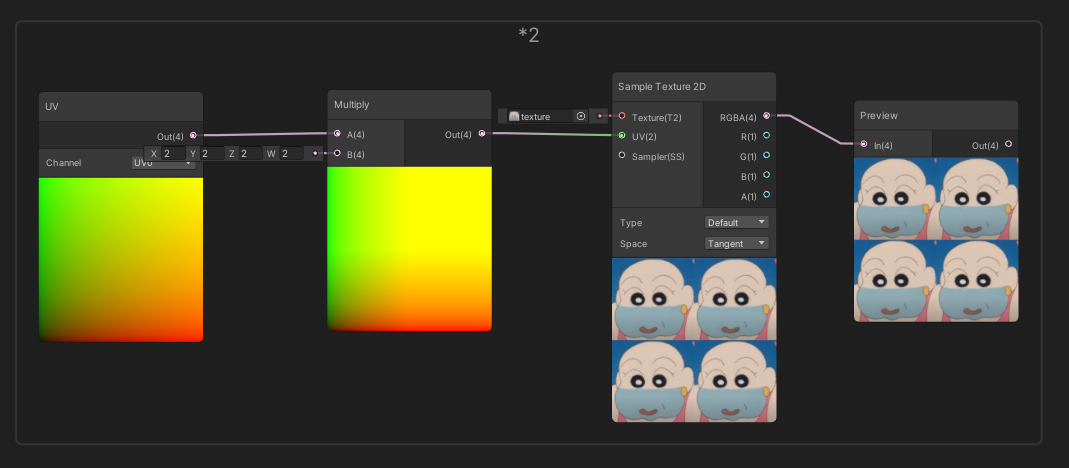The height and width of the screenshot is (468, 1069).
Task: Click the Type label in Sample Texture 2D
Action: [x=631, y=223]
